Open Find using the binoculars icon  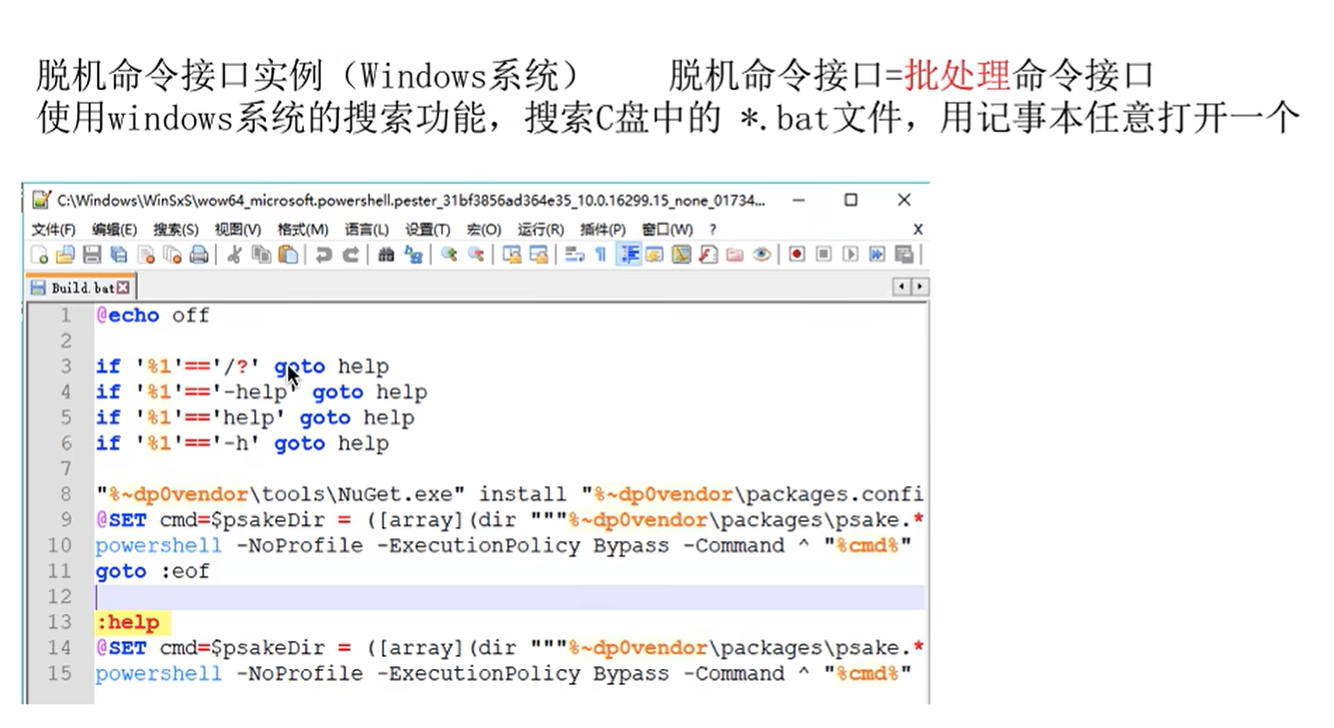pos(386,254)
